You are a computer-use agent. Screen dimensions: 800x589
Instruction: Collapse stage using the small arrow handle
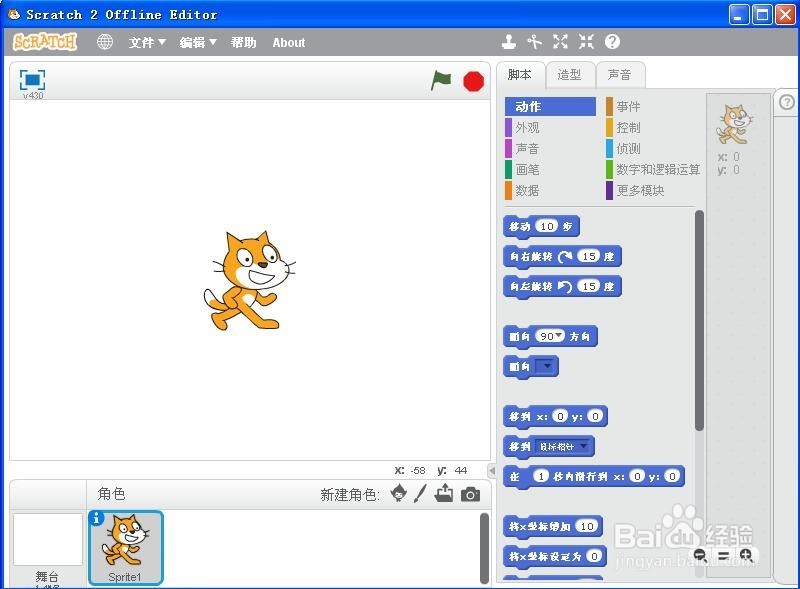point(492,470)
